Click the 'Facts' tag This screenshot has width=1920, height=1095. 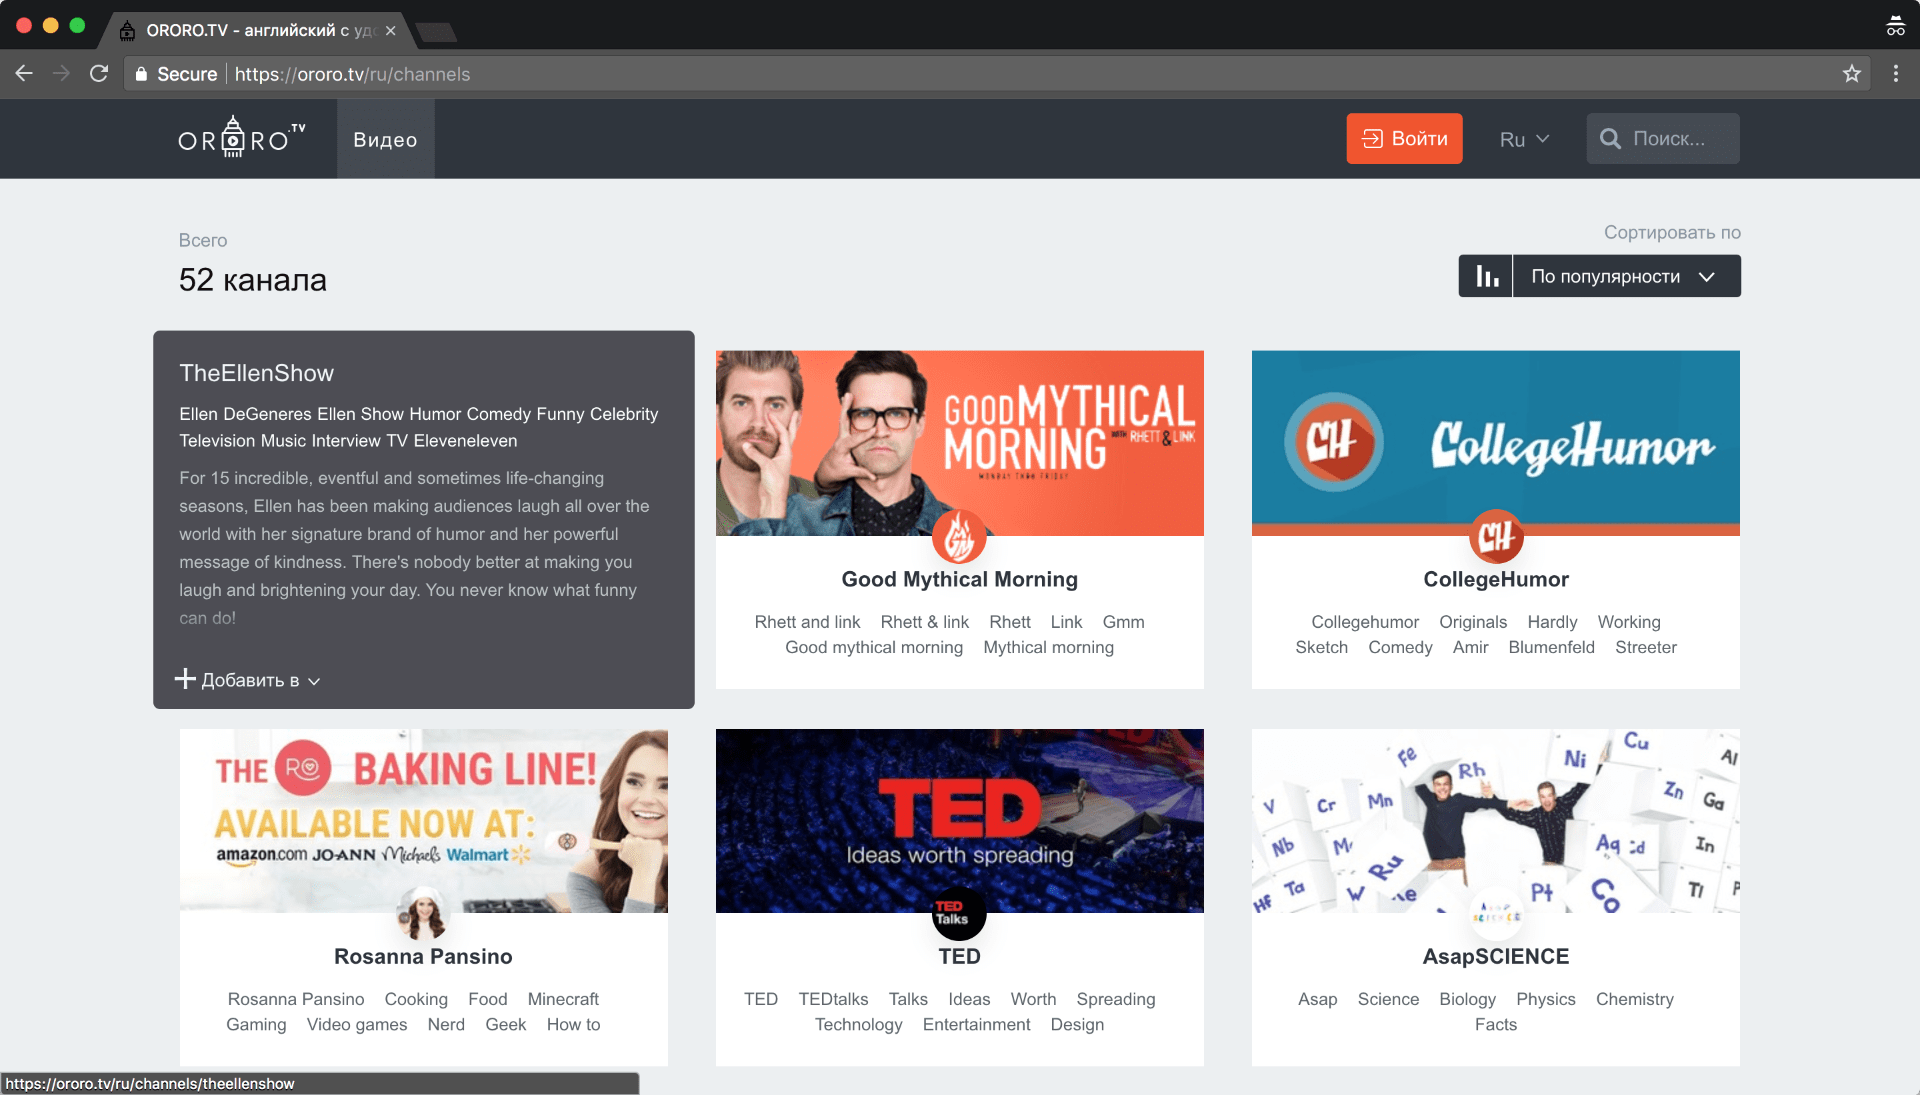pos(1495,1024)
